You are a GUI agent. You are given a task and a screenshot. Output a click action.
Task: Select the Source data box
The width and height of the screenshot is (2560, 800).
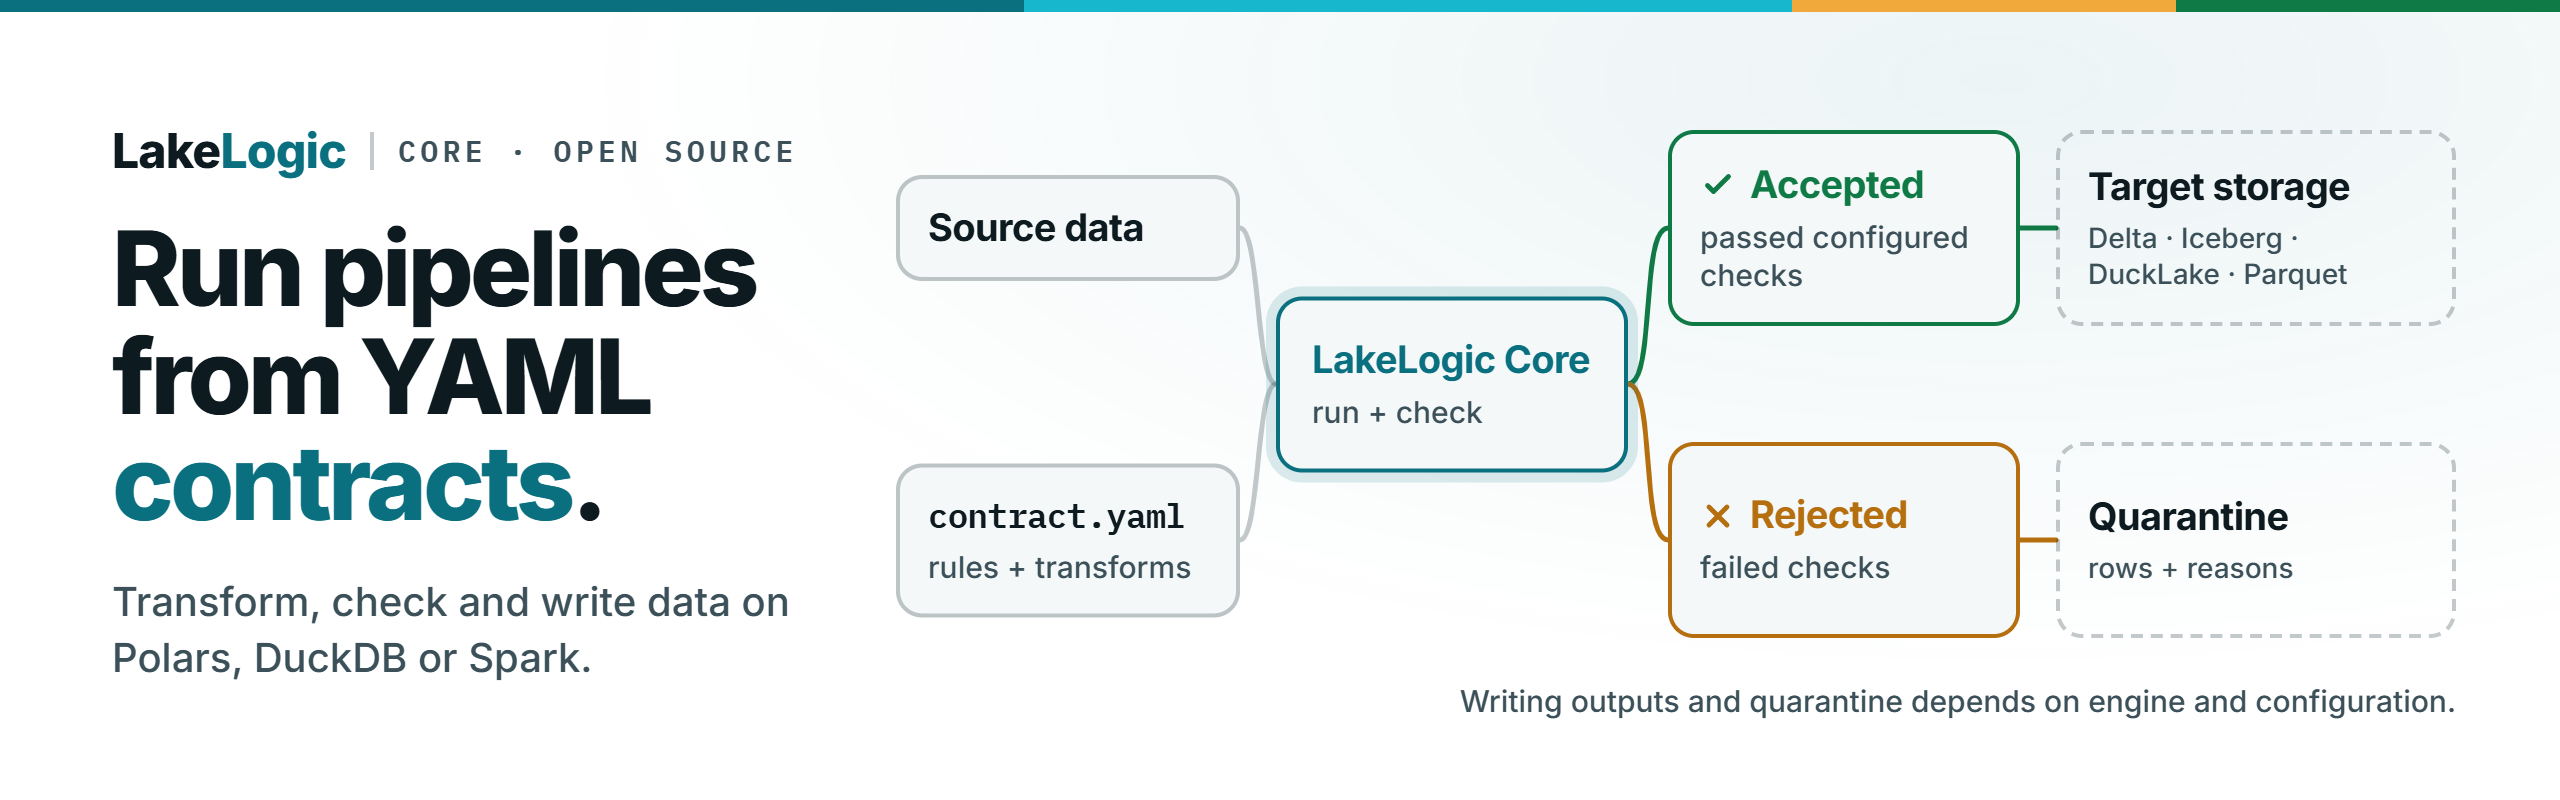(1068, 228)
